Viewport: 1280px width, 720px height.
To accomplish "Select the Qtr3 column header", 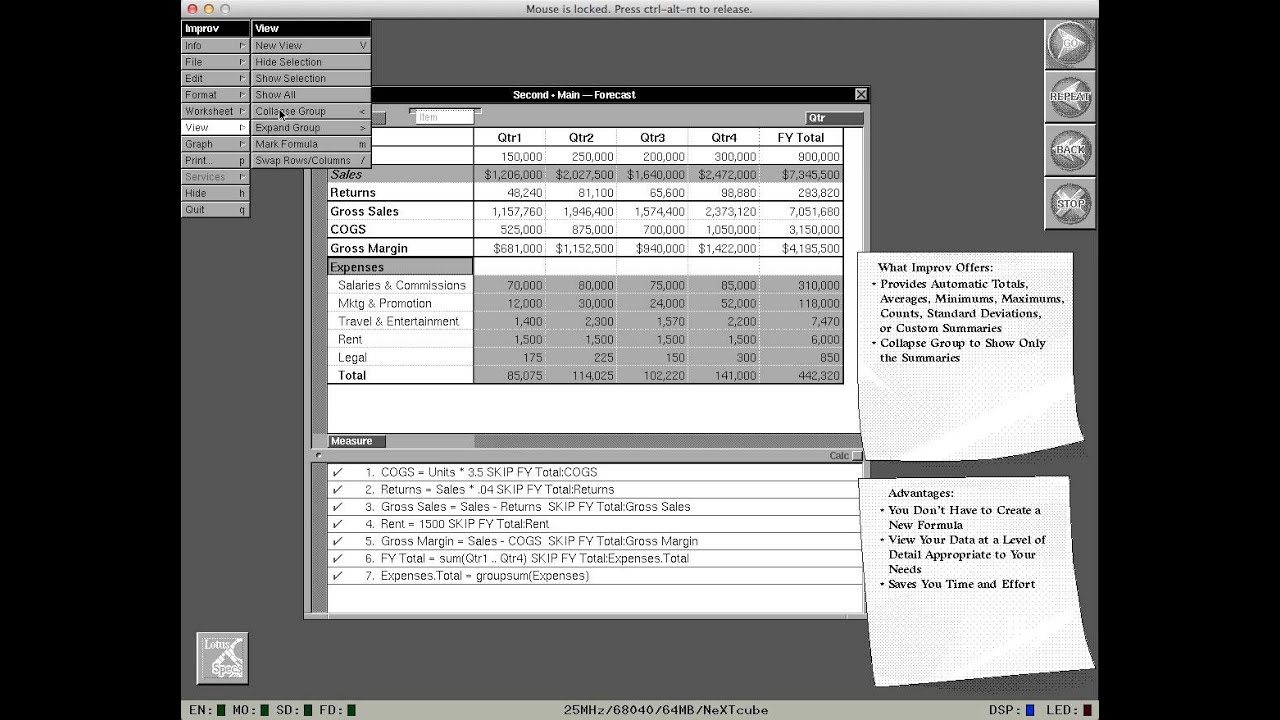I will 652,137.
